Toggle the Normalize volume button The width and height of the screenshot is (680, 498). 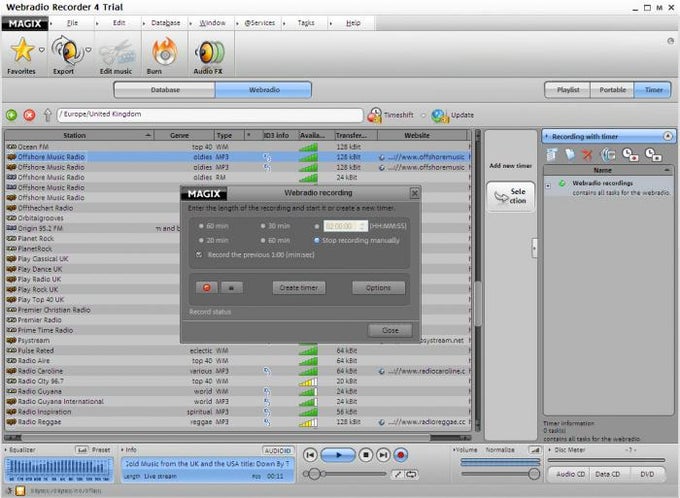535,450
